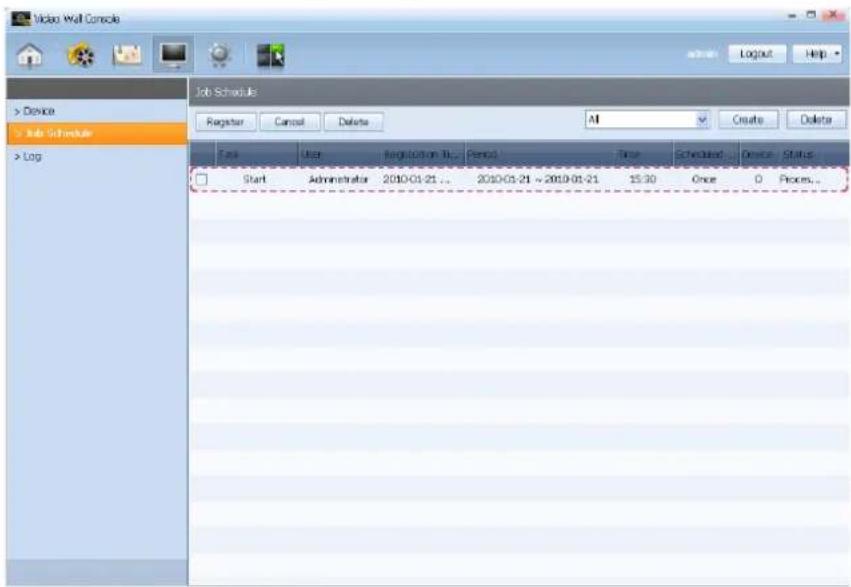
Task: Select the 'Start' task cell
Action: coord(255,179)
